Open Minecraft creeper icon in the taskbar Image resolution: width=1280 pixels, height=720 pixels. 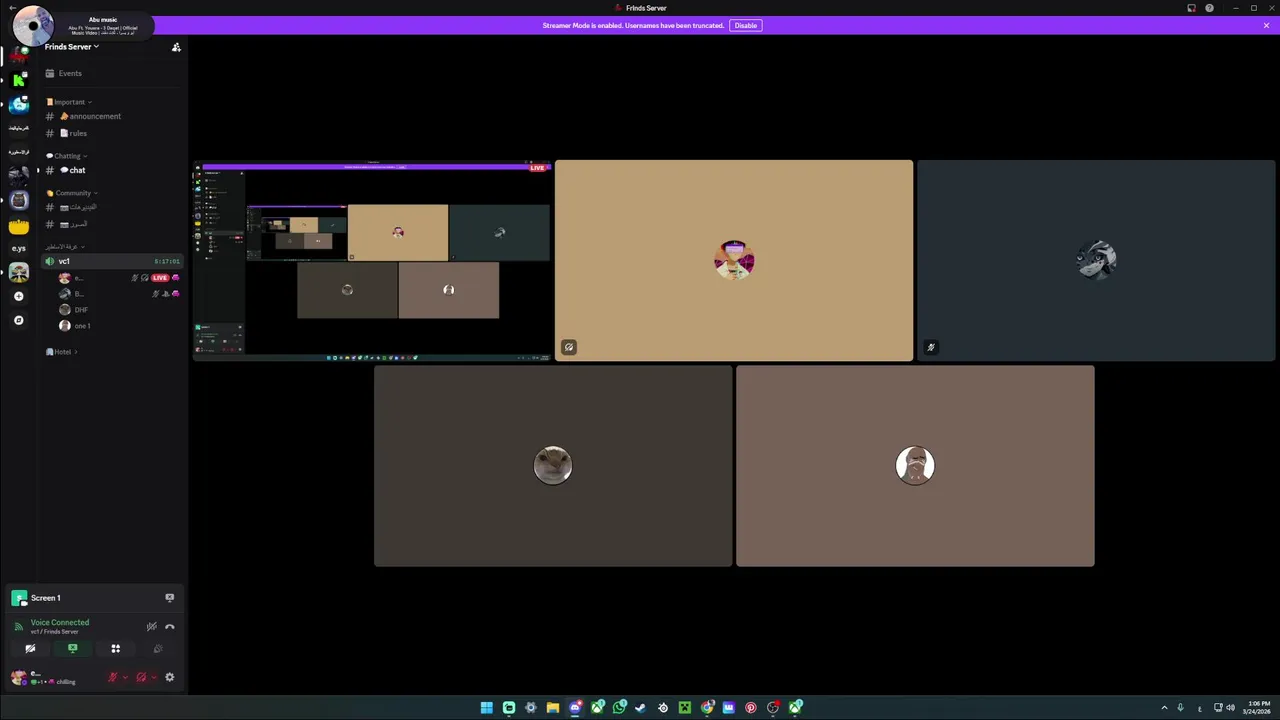pyautogui.click(x=685, y=708)
